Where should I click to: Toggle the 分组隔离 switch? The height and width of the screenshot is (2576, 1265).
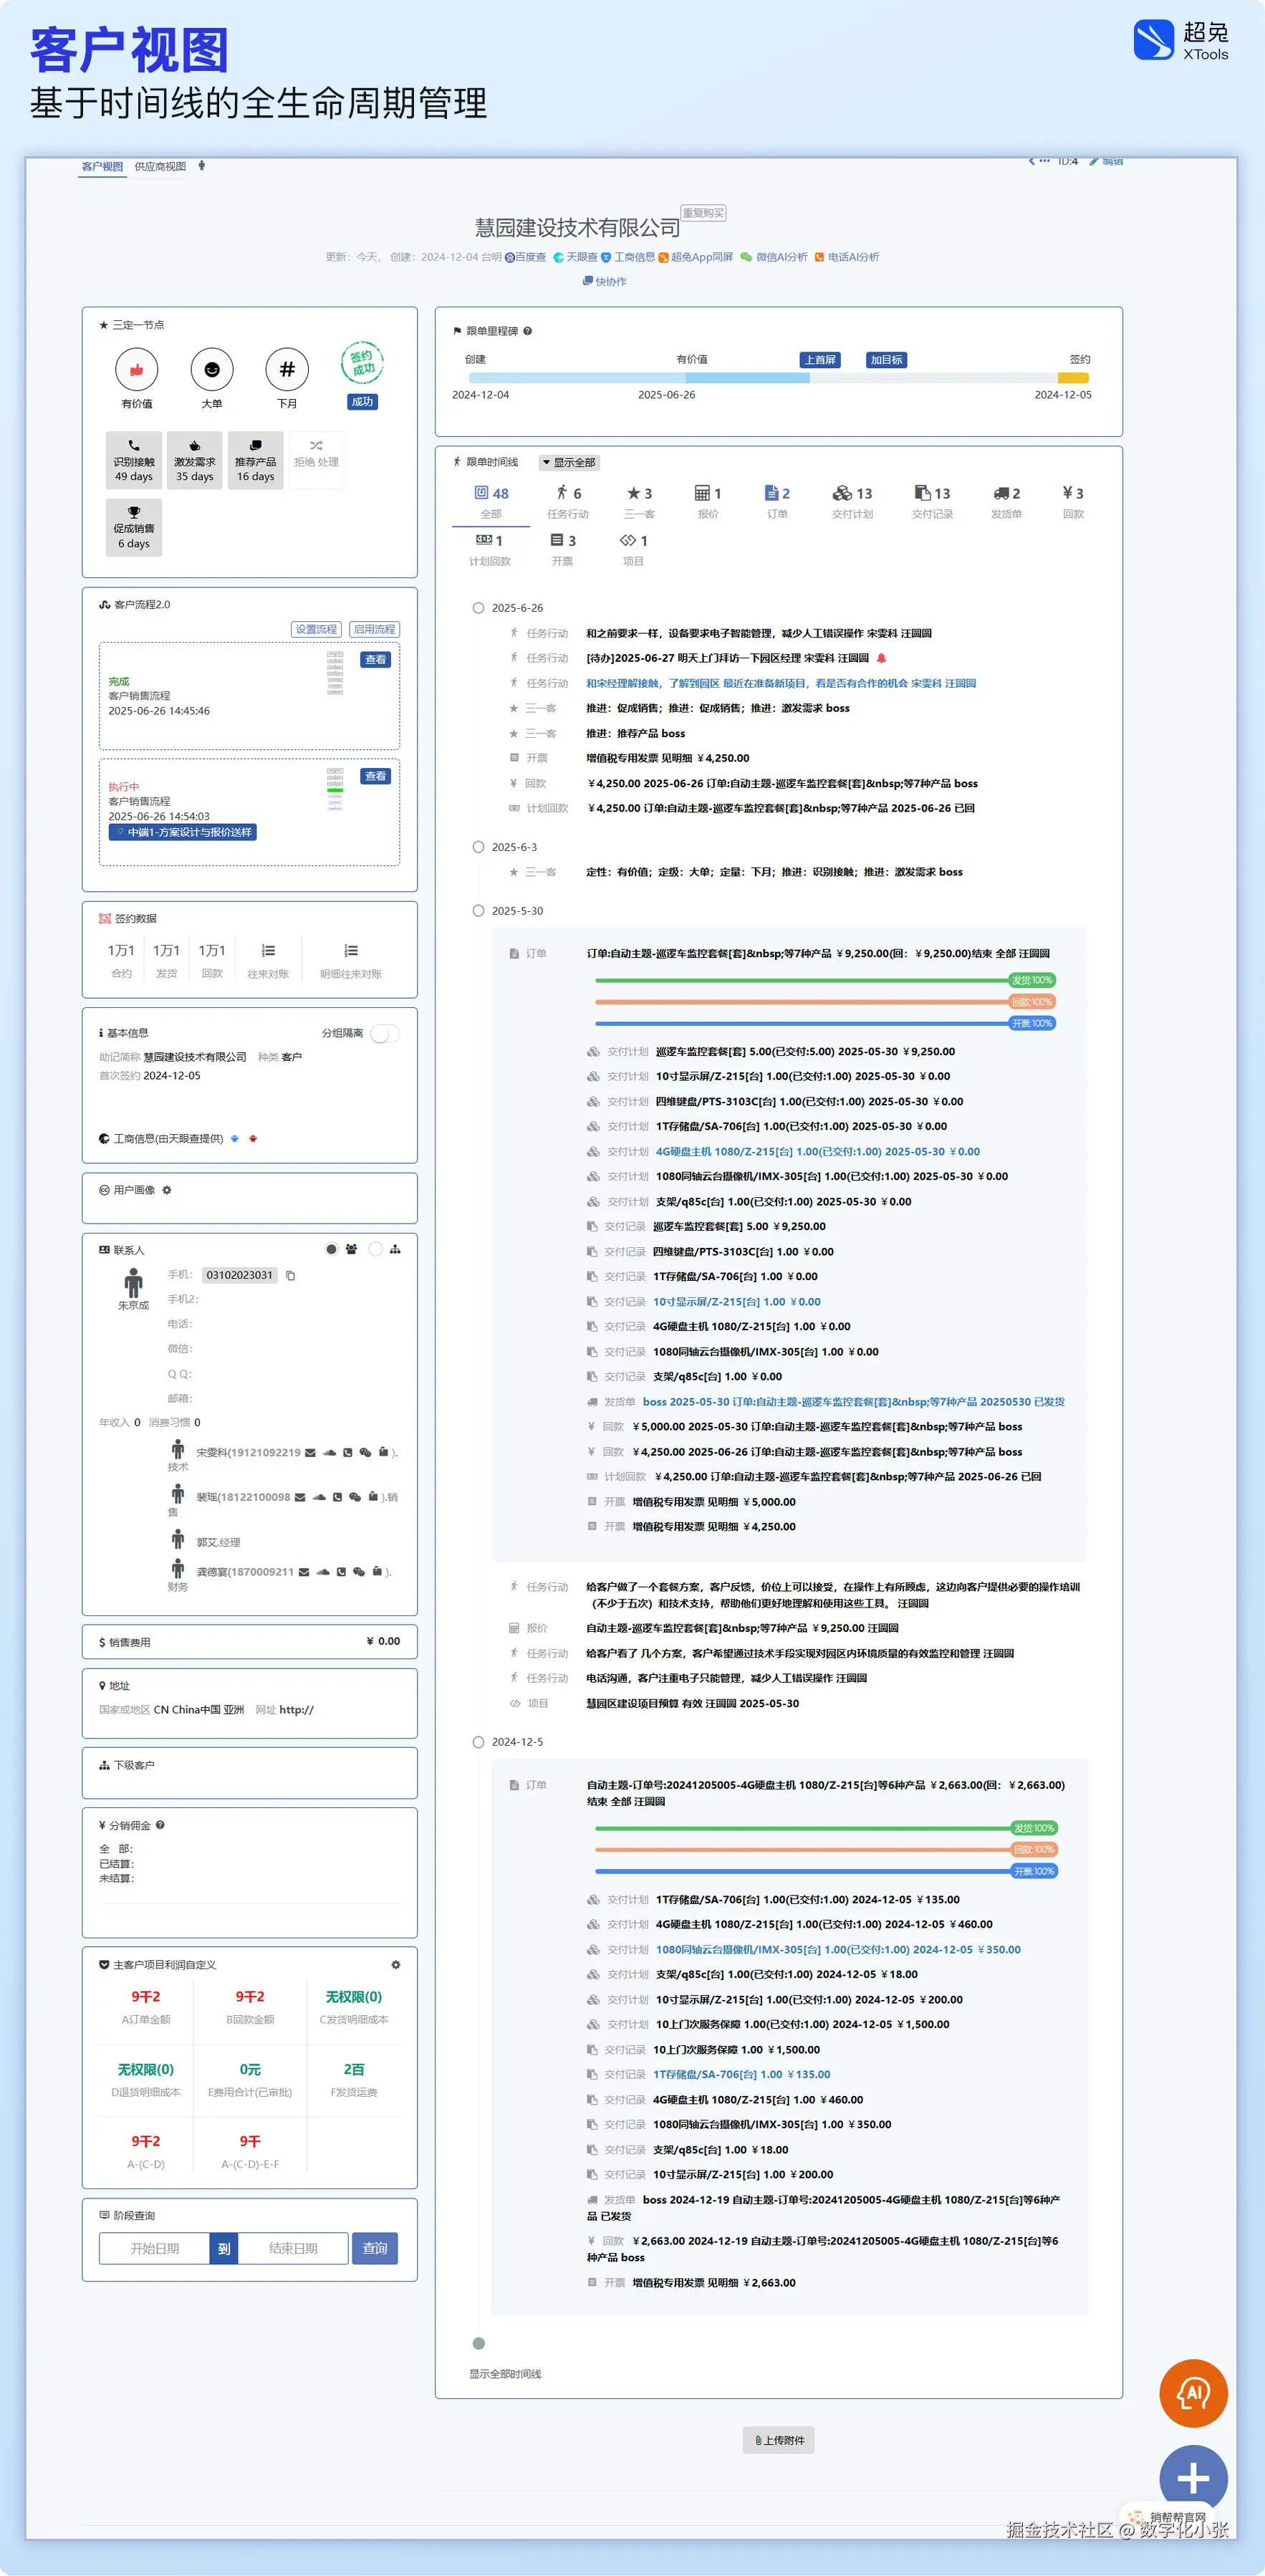[385, 1033]
